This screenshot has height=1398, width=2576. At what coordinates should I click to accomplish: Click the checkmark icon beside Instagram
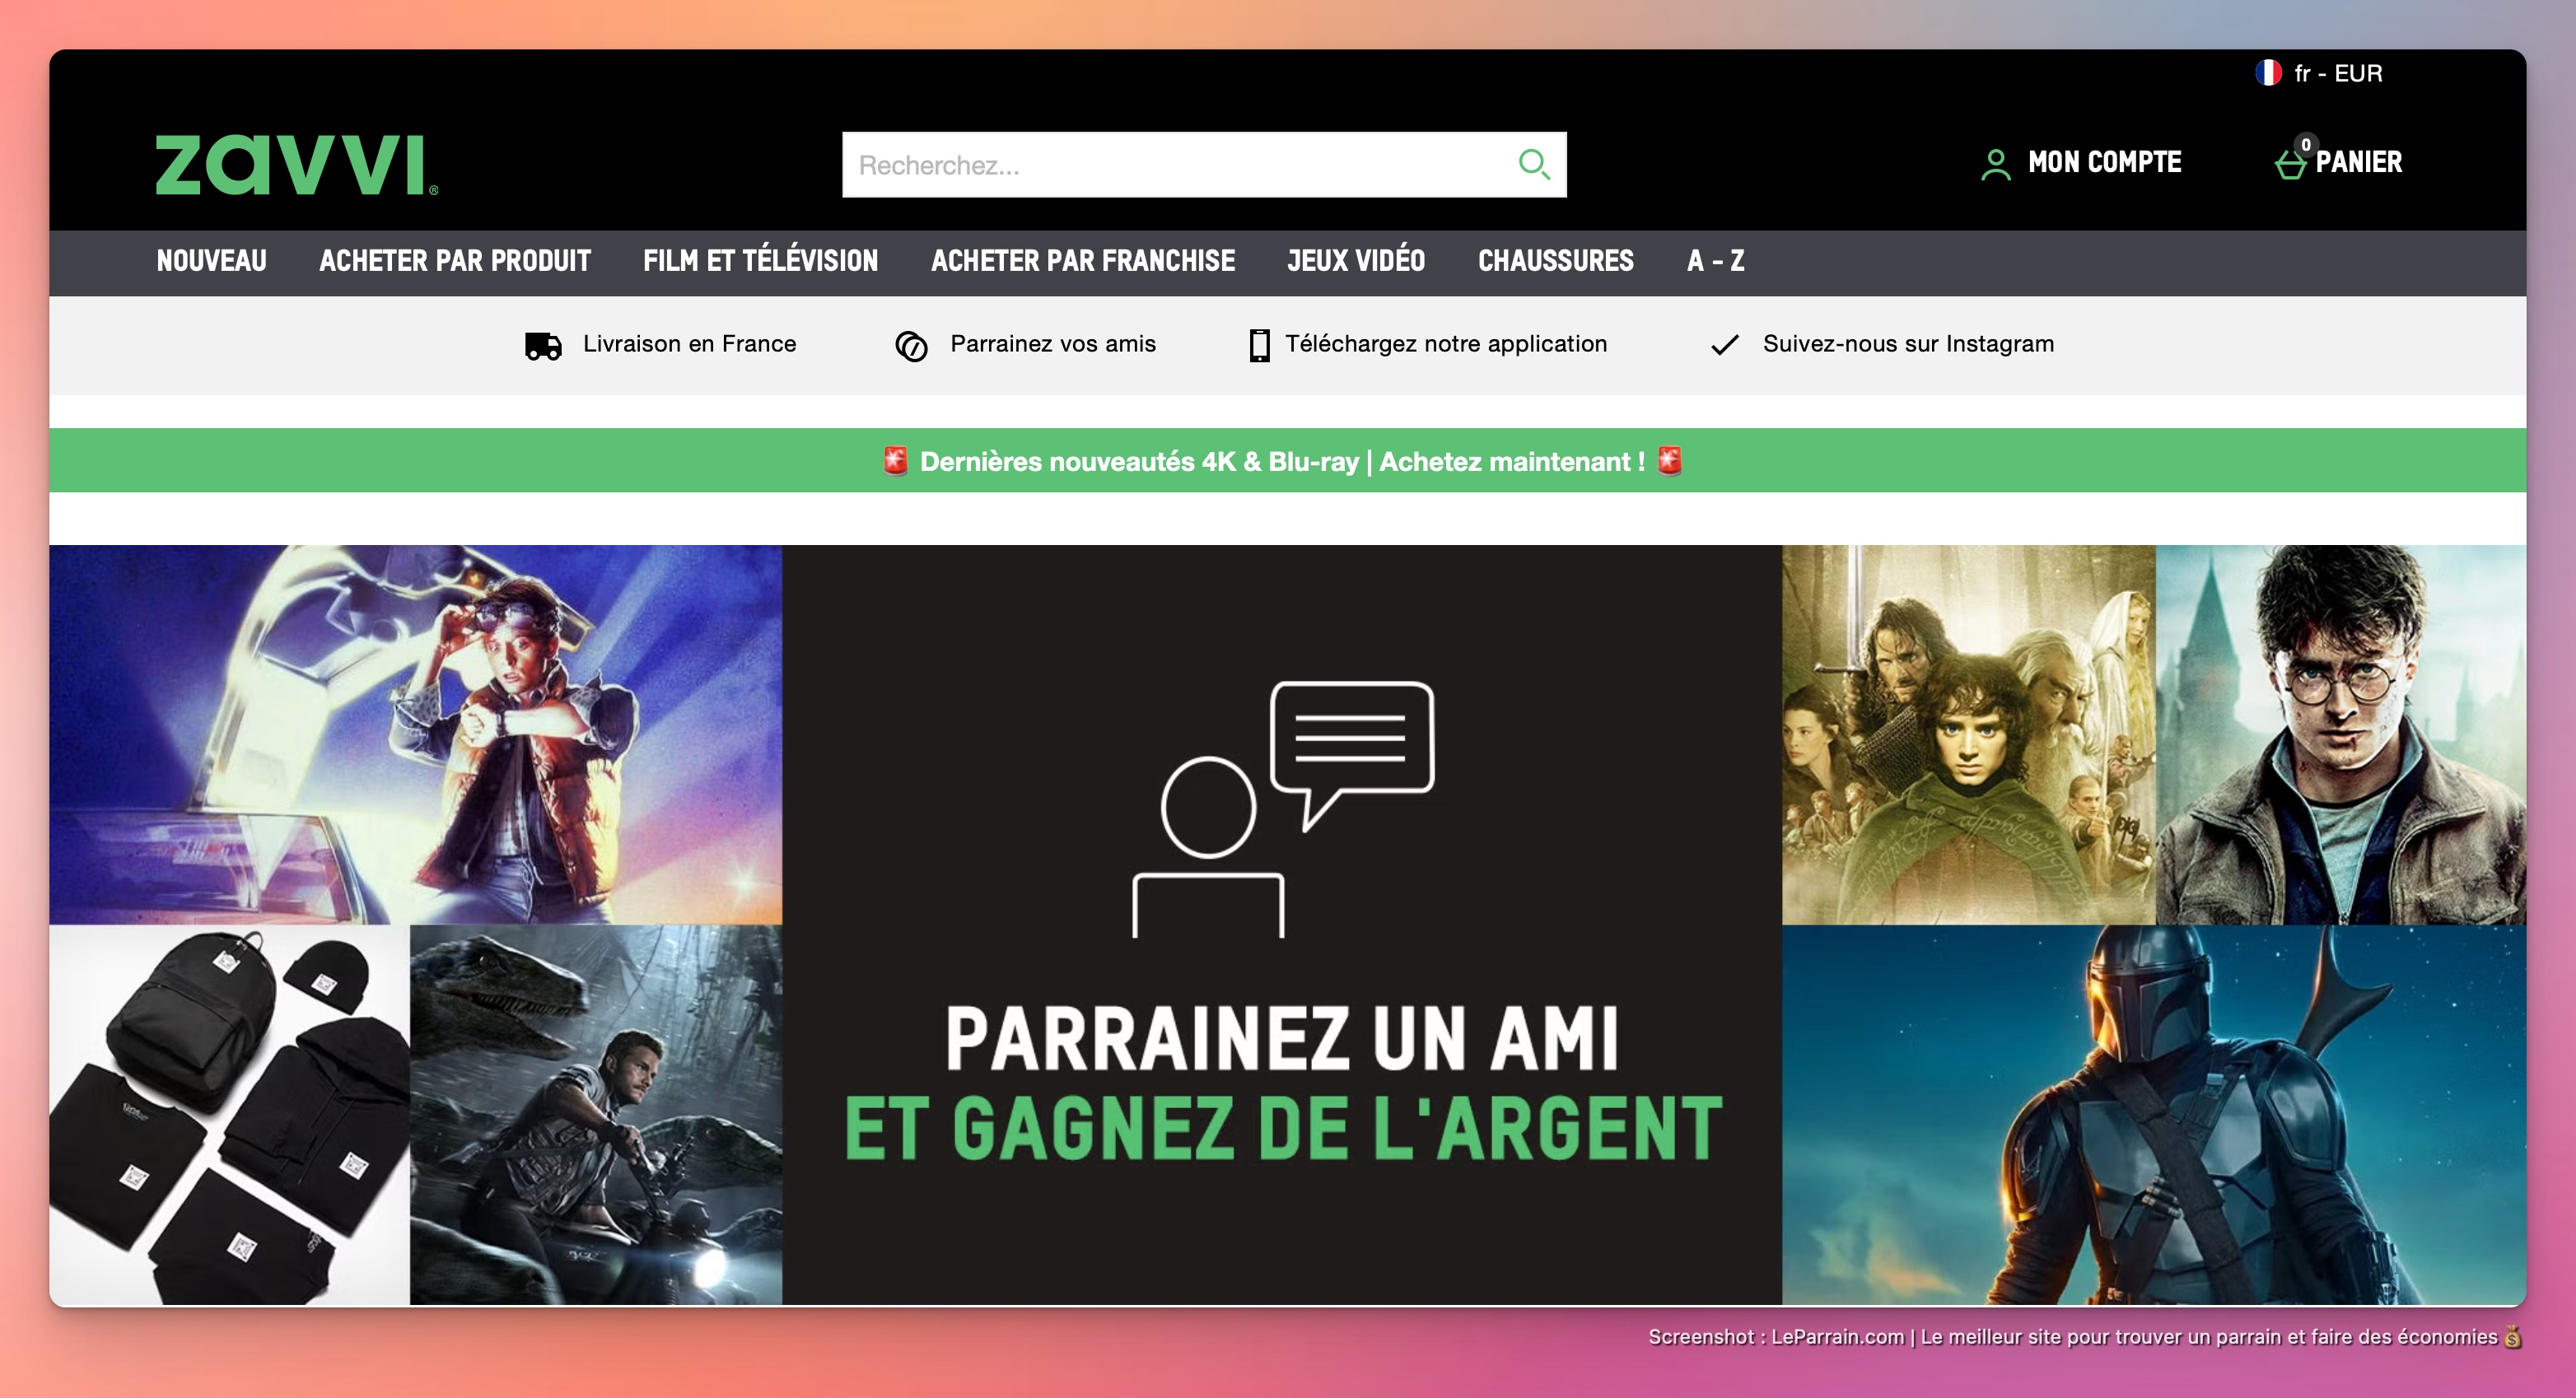point(1725,345)
